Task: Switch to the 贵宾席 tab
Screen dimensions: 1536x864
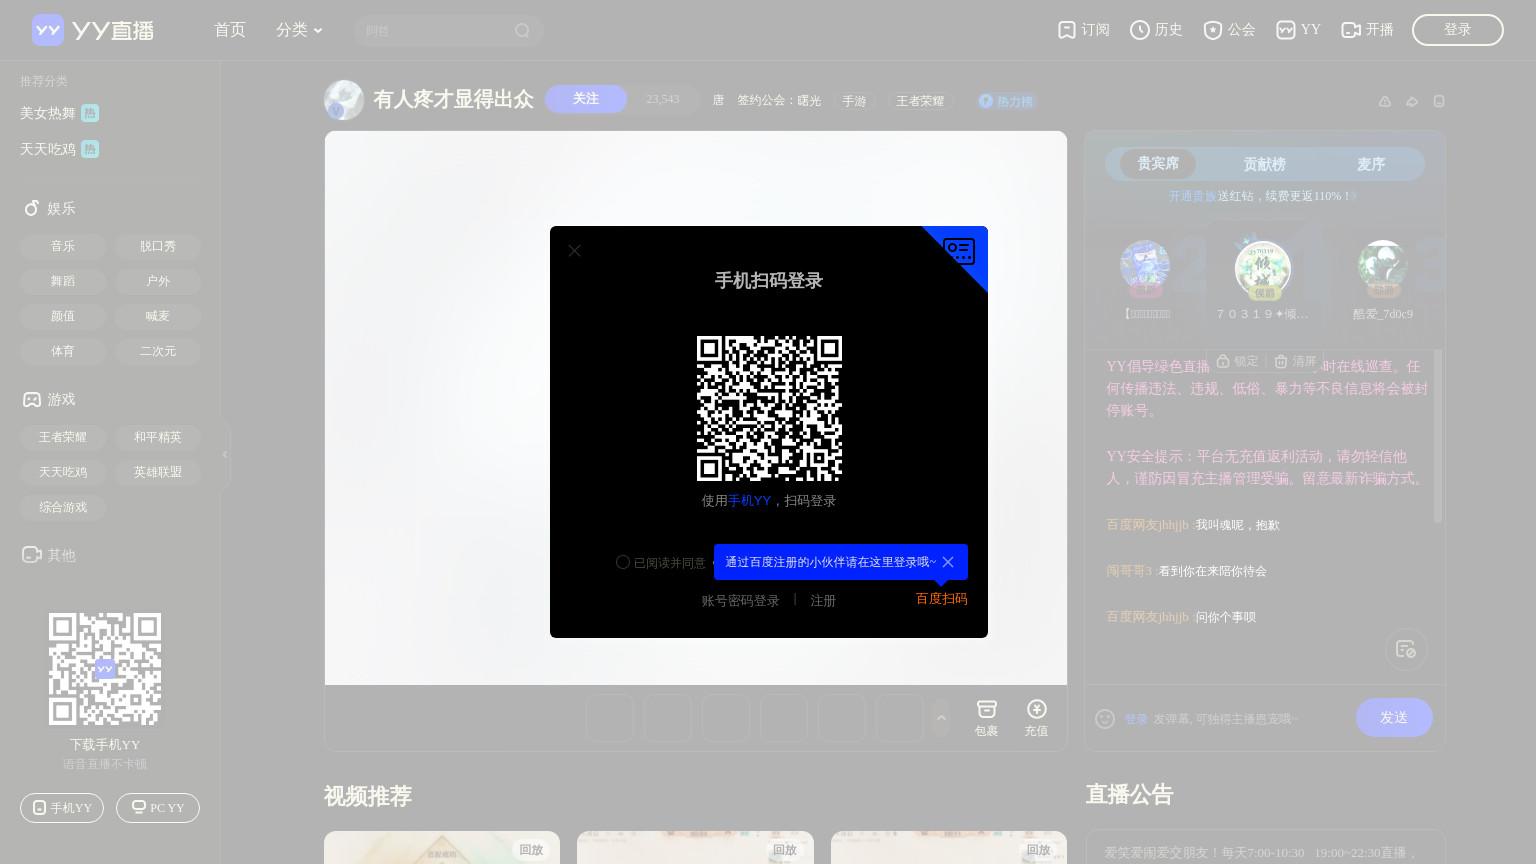Action: (x=1158, y=163)
